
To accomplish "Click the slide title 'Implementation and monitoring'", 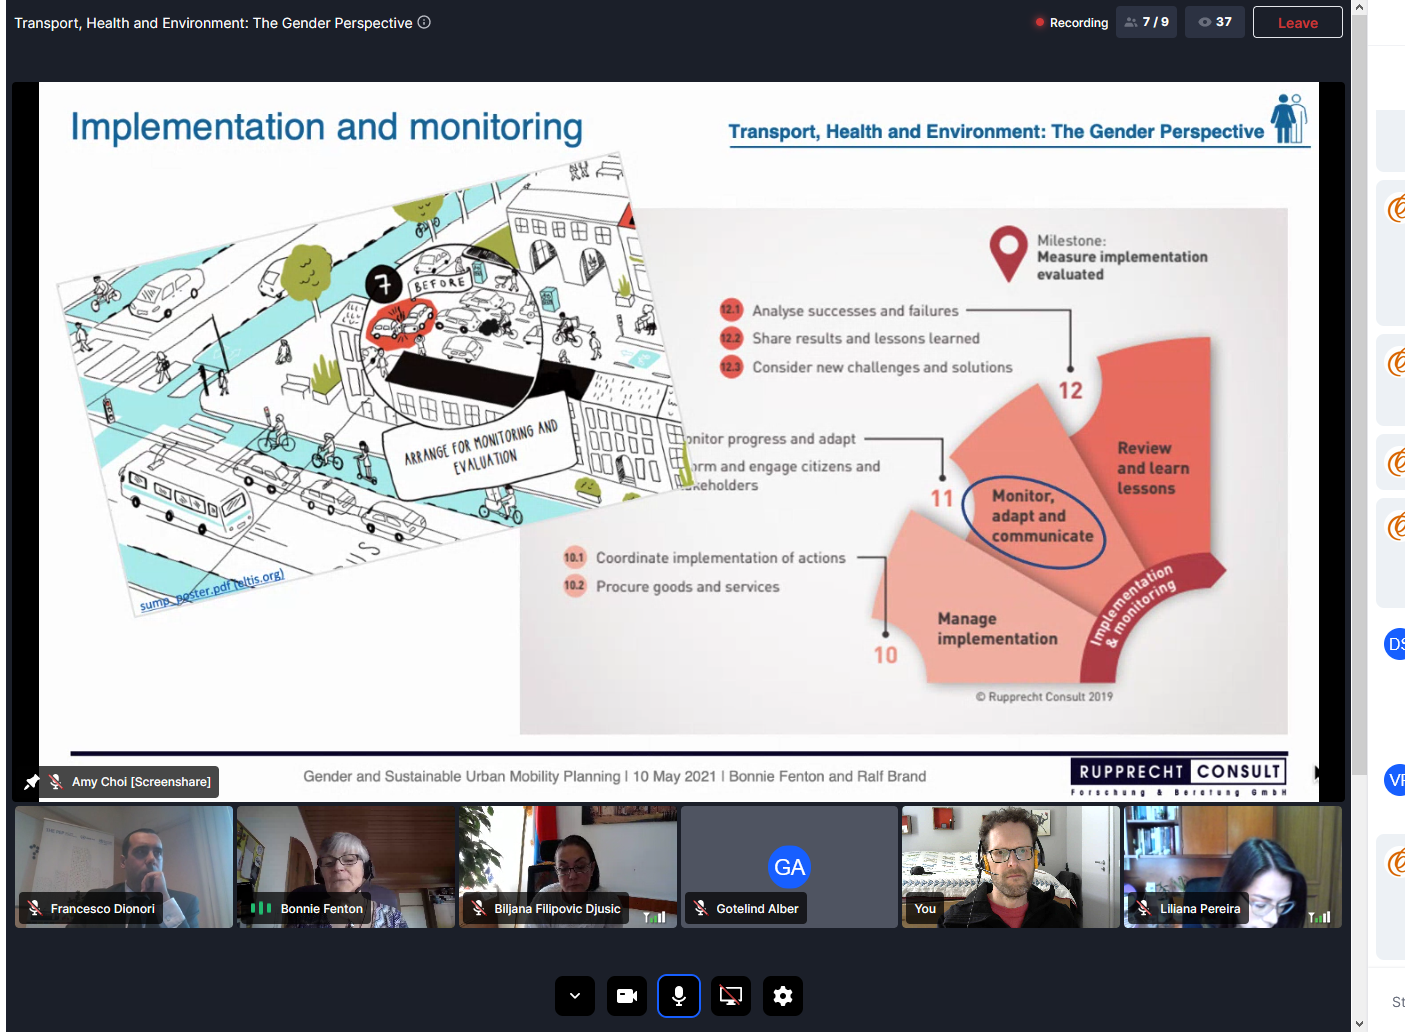I will click(x=326, y=128).
